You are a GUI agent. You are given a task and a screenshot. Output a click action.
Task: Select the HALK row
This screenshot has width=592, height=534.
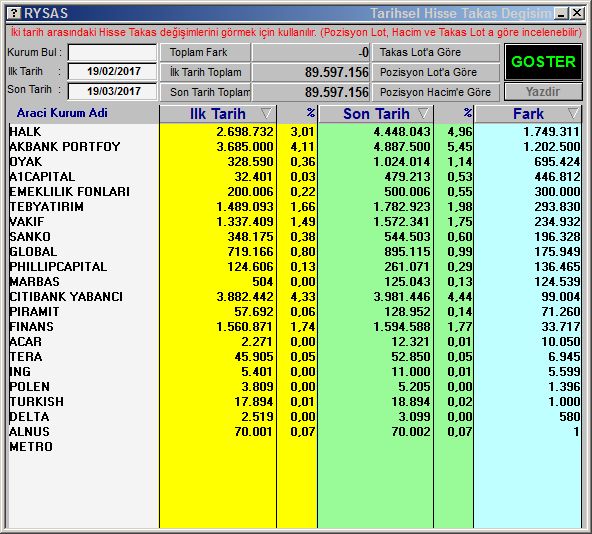click(x=294, y=132)
